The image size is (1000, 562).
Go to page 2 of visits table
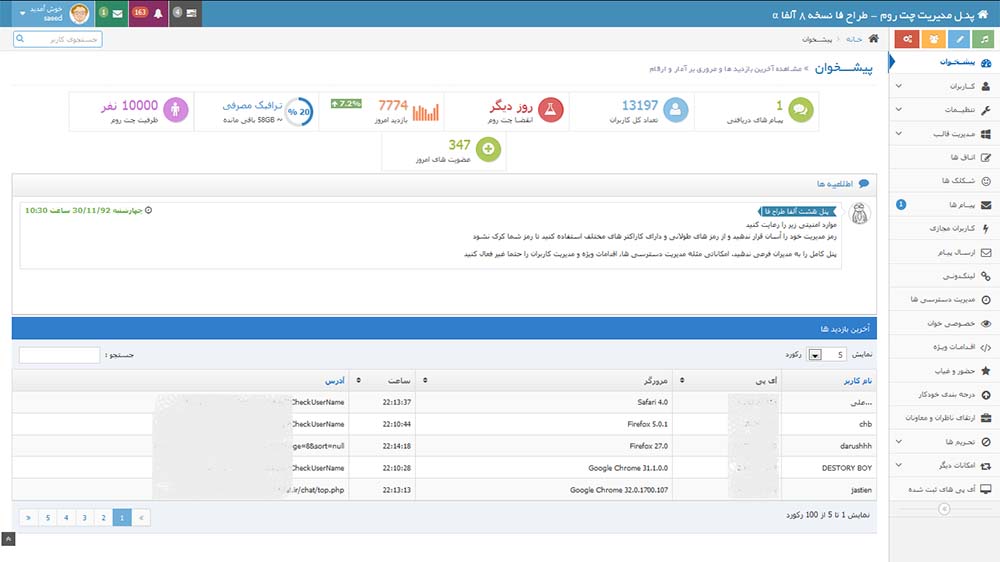click(x=103, y=518)
